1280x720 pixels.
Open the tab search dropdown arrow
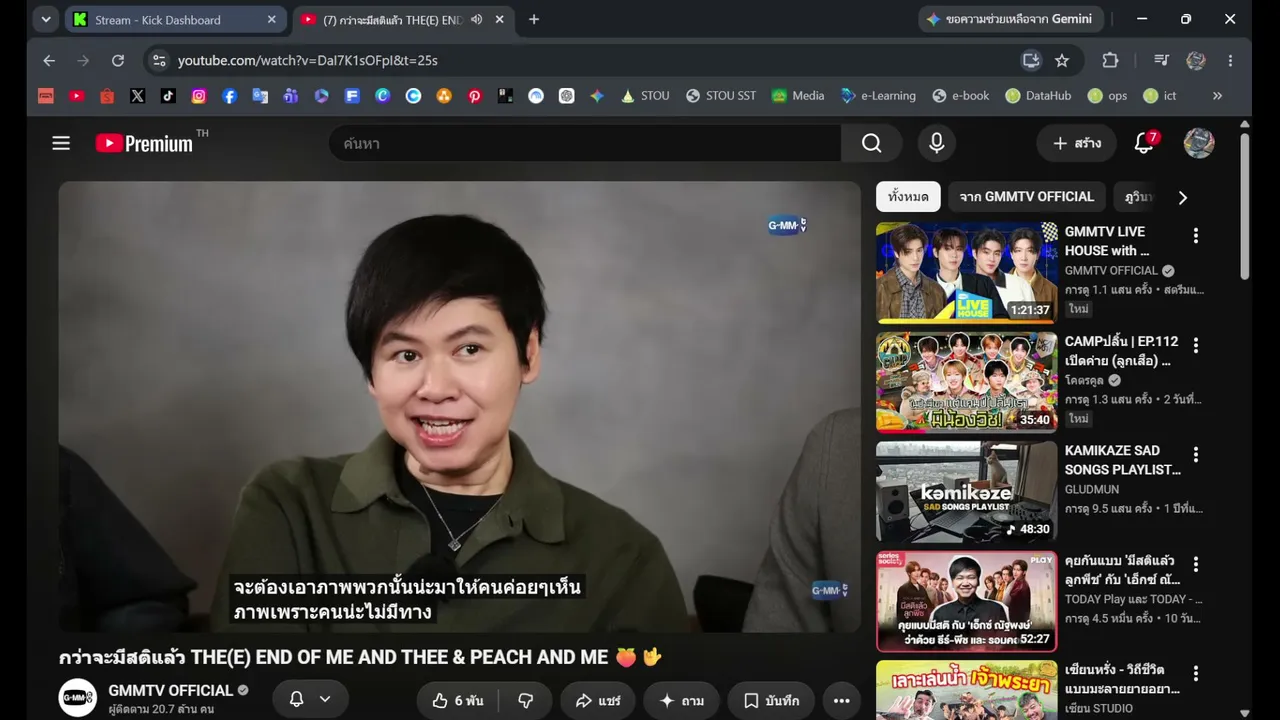point(46,19)
